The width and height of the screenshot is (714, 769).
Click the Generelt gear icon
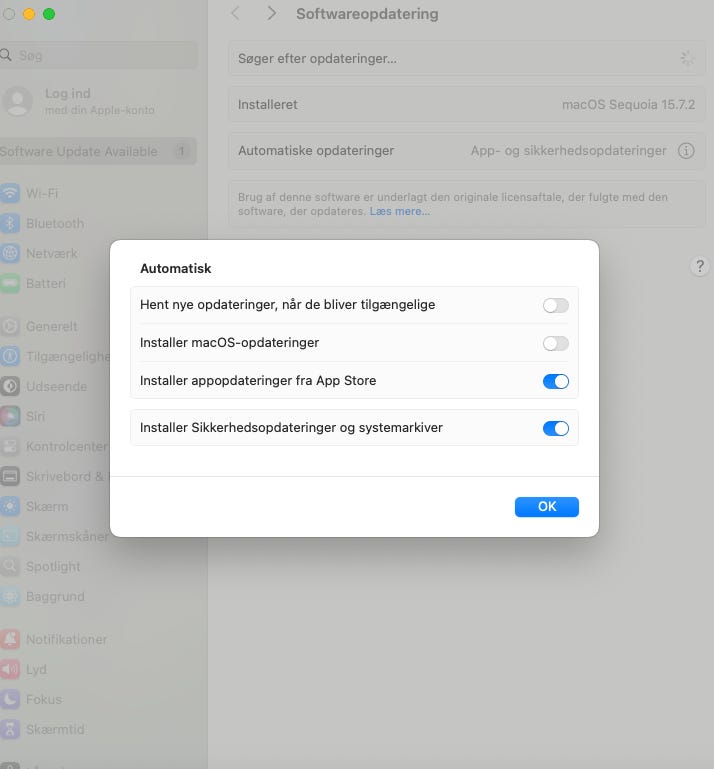click(x=10, y=326)
